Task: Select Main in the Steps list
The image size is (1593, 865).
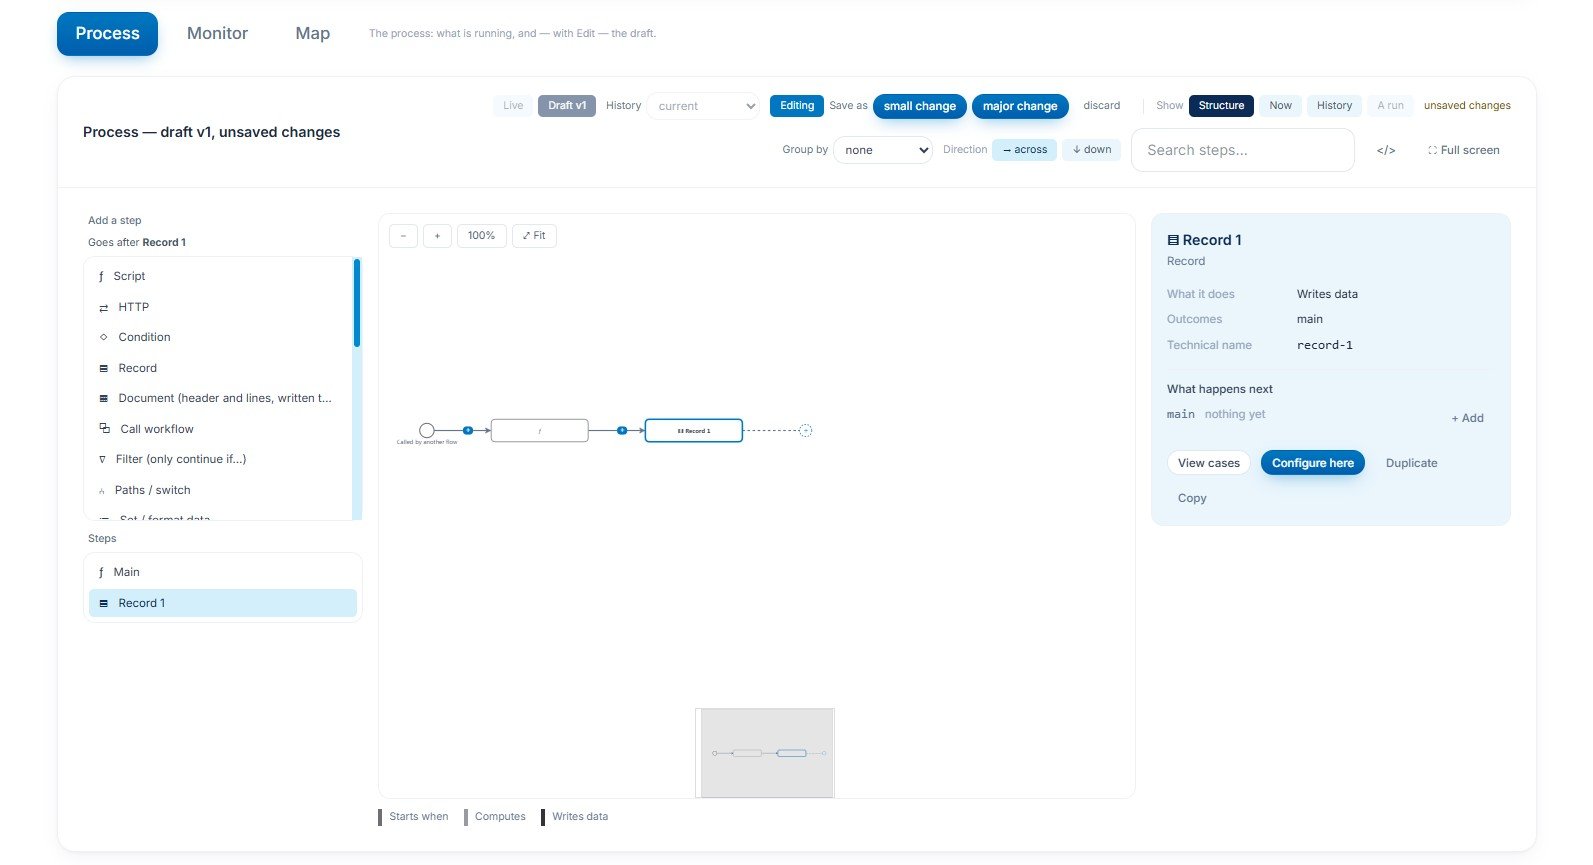Action: click(x=223, y=572)
